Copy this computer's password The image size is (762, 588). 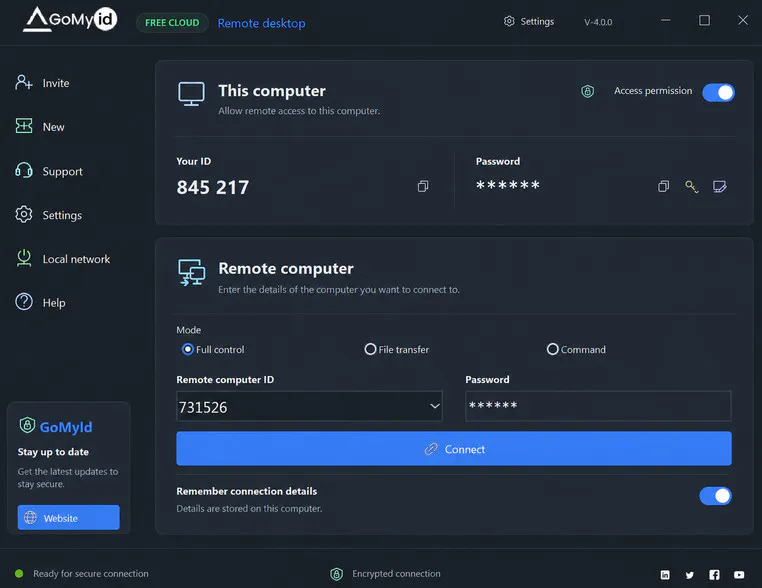click(x=663, y=186)
